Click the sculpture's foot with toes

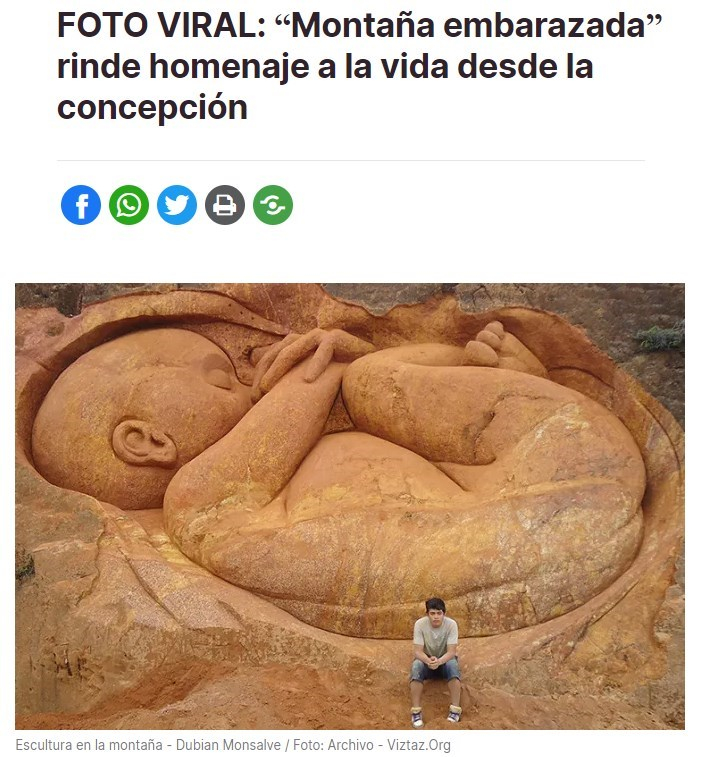tap(500, 346)
